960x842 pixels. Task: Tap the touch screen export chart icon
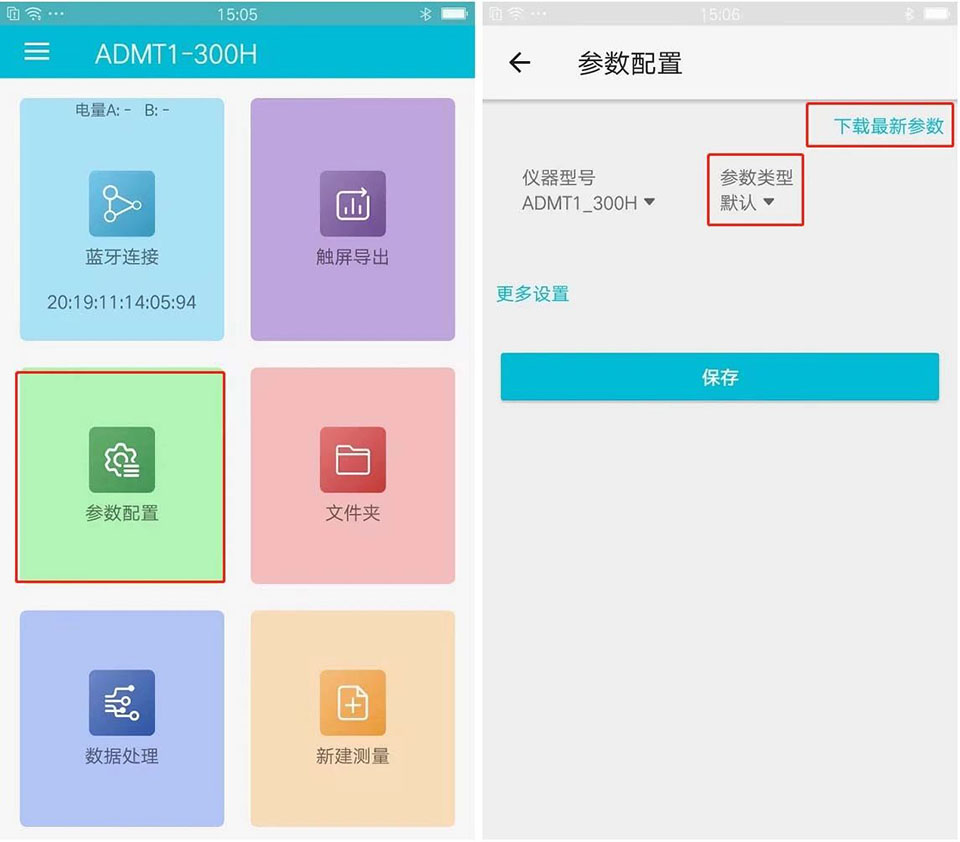(x=353, y=203)
